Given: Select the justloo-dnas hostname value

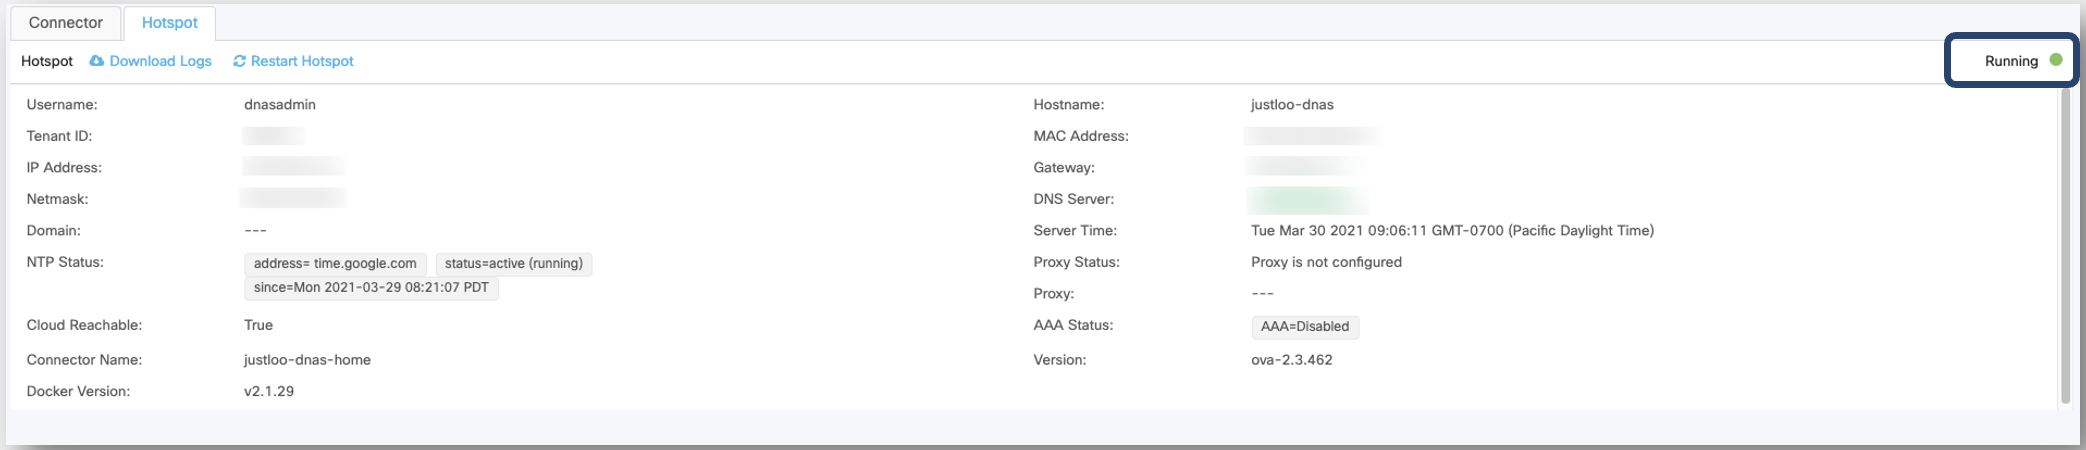Looking at the screenshot, I should click(1292, 105).
